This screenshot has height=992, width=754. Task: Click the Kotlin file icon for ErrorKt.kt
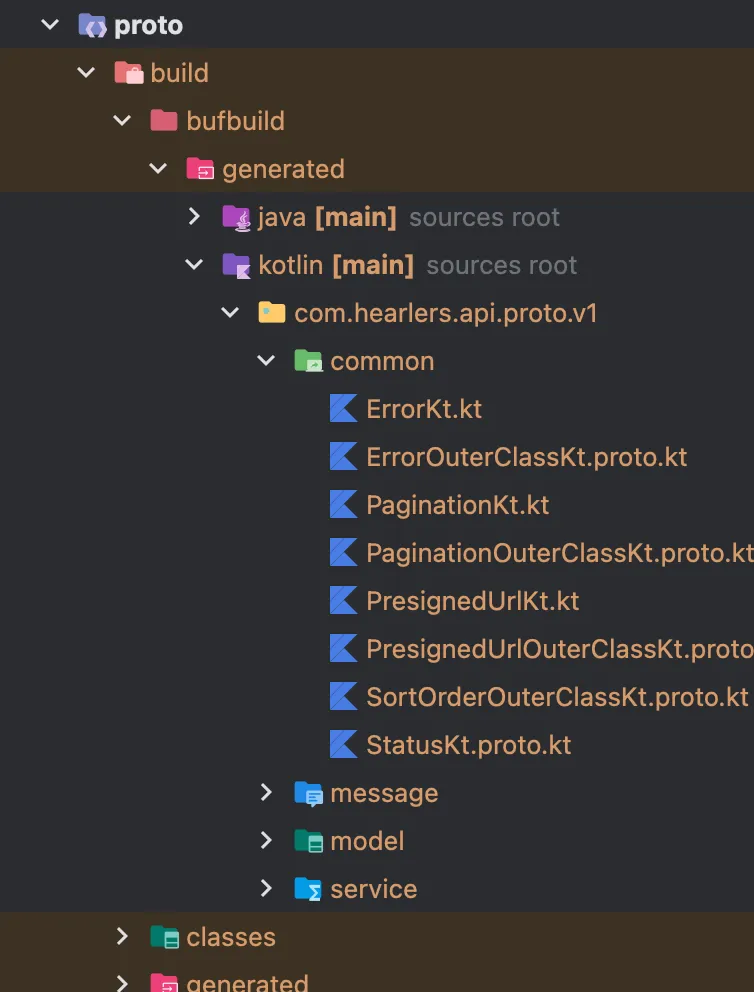pos(344,409)
